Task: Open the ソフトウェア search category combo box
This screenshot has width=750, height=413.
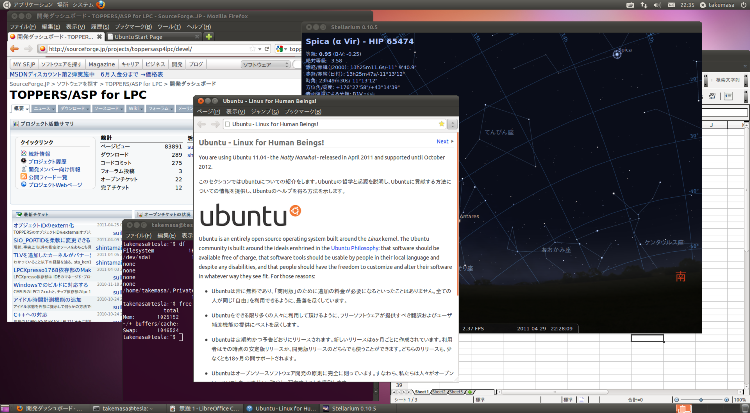Action: 265,64
